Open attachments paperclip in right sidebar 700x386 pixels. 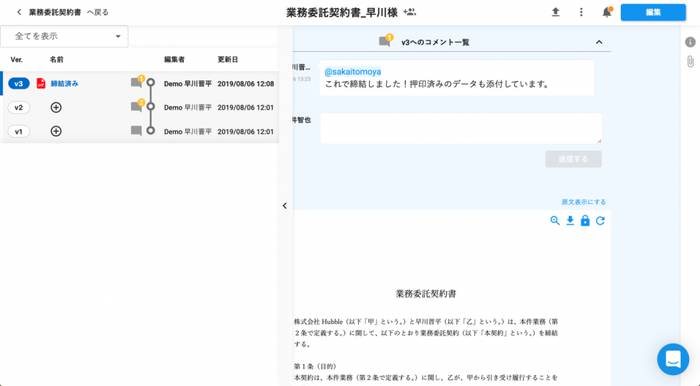[x=690, y=61]
